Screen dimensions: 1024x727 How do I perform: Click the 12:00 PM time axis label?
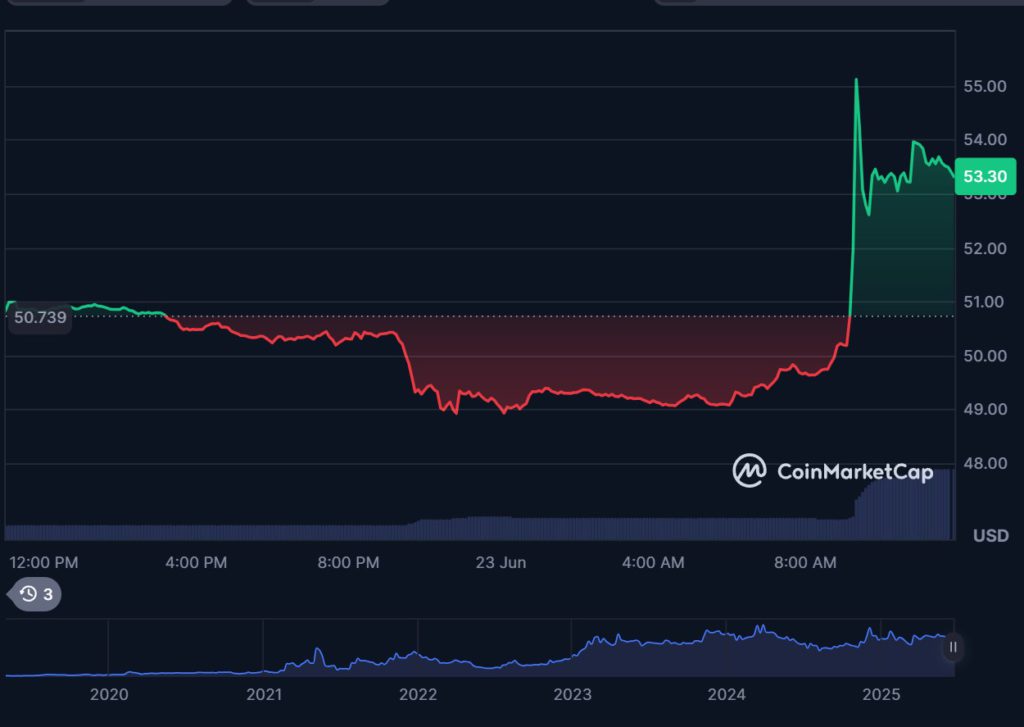coord(43,563)
